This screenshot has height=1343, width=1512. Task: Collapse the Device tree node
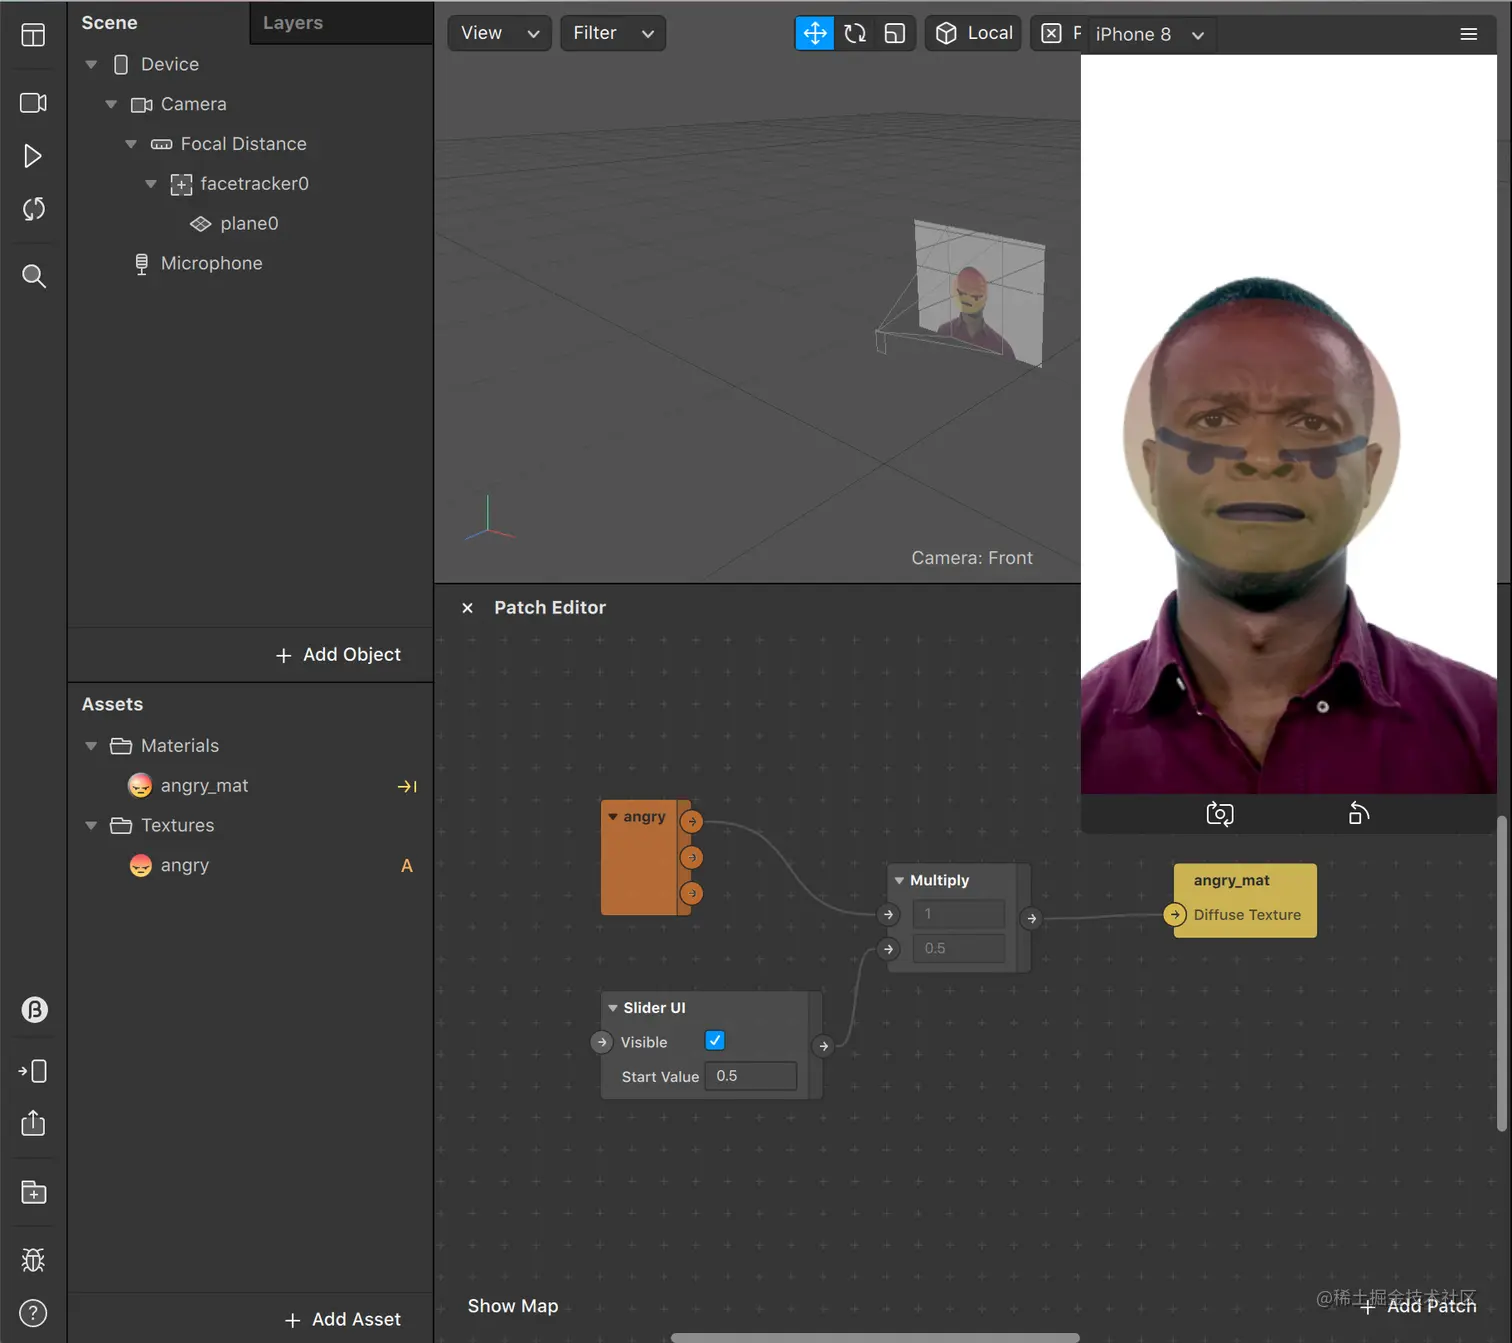click(x=91, y=64)
